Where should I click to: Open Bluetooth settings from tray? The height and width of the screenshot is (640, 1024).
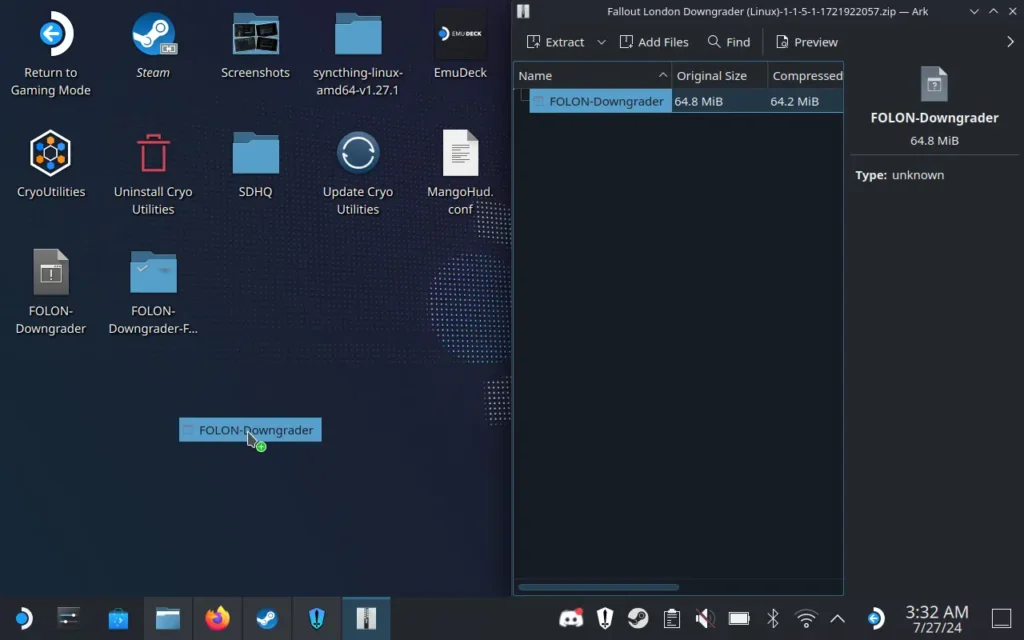point(773,618)
